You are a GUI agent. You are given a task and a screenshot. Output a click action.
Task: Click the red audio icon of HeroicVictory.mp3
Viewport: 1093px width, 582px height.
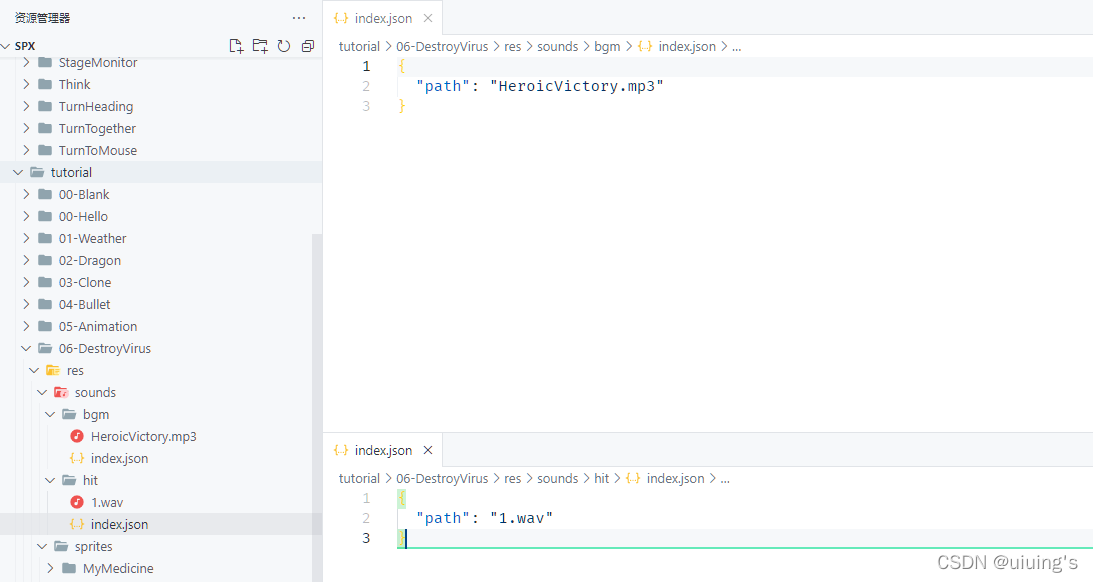(x=77, y=436)
